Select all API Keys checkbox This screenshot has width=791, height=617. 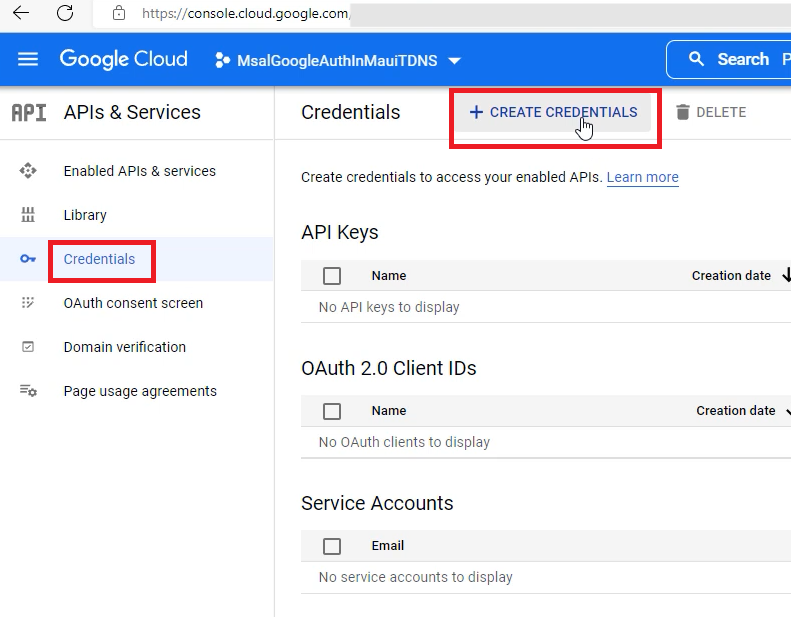pos(332,276)
